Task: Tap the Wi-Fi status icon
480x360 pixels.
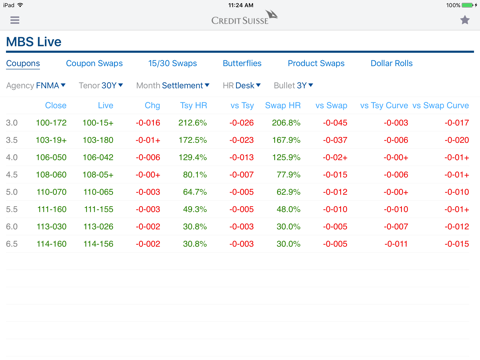Action: (x=20, y=5)
